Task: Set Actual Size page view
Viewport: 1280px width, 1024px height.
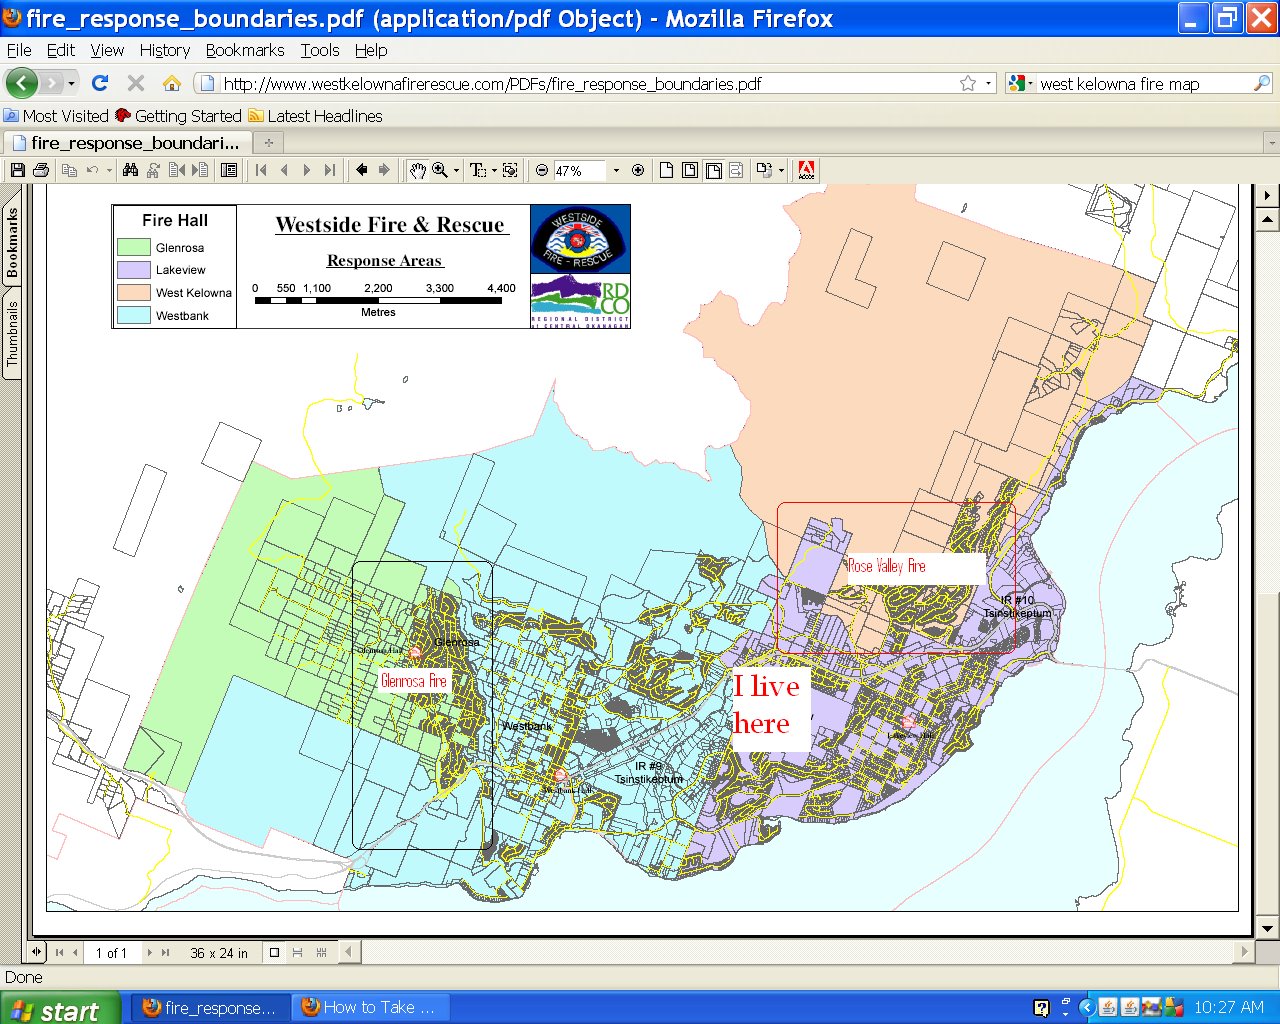Action: (x=666, y=170)
